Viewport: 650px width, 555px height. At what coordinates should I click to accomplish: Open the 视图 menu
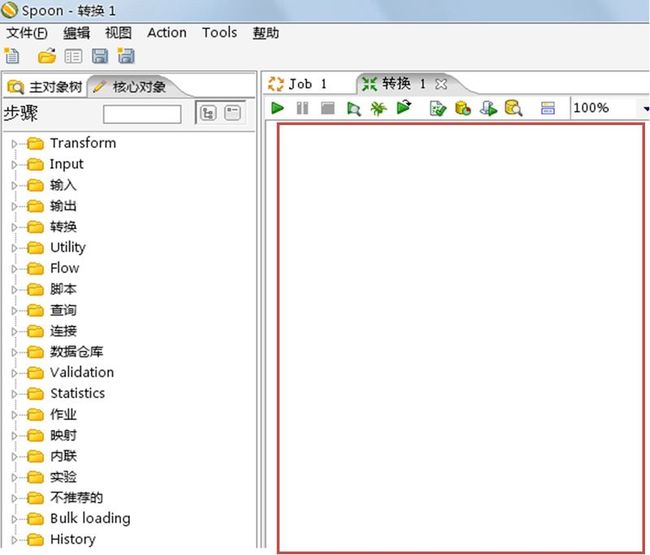pos(118,33)
